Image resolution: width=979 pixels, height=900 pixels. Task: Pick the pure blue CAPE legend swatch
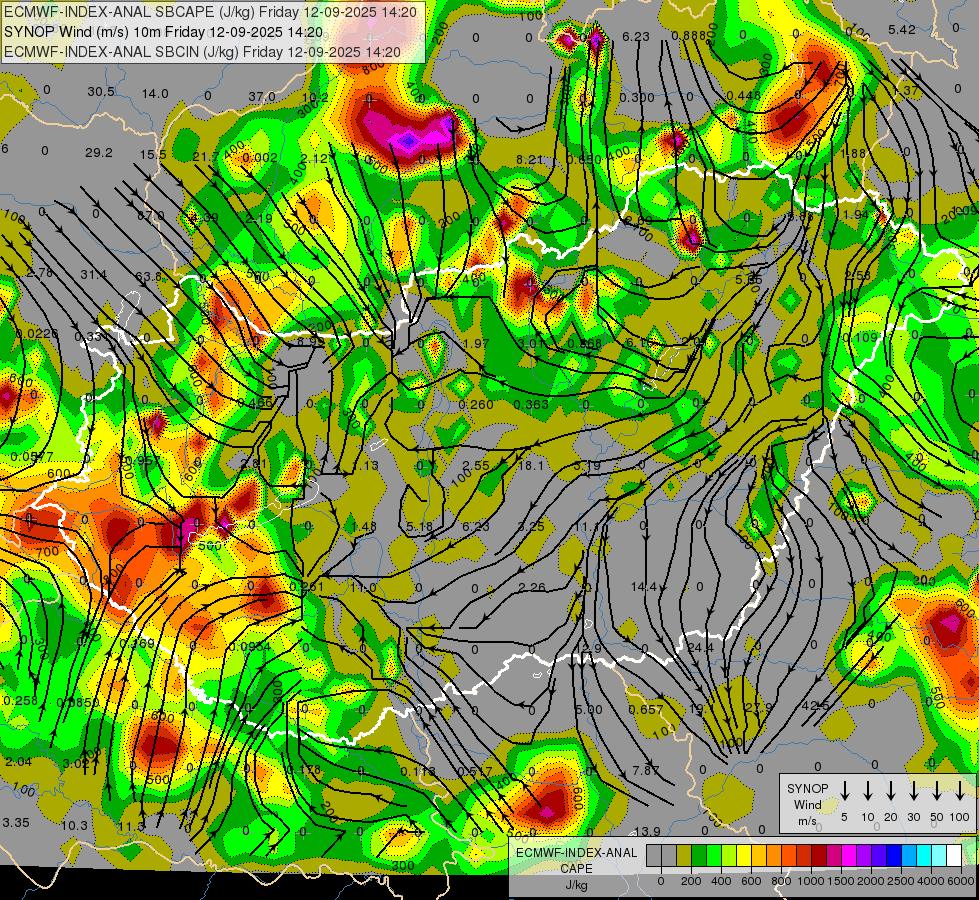(x=893, y=855)
